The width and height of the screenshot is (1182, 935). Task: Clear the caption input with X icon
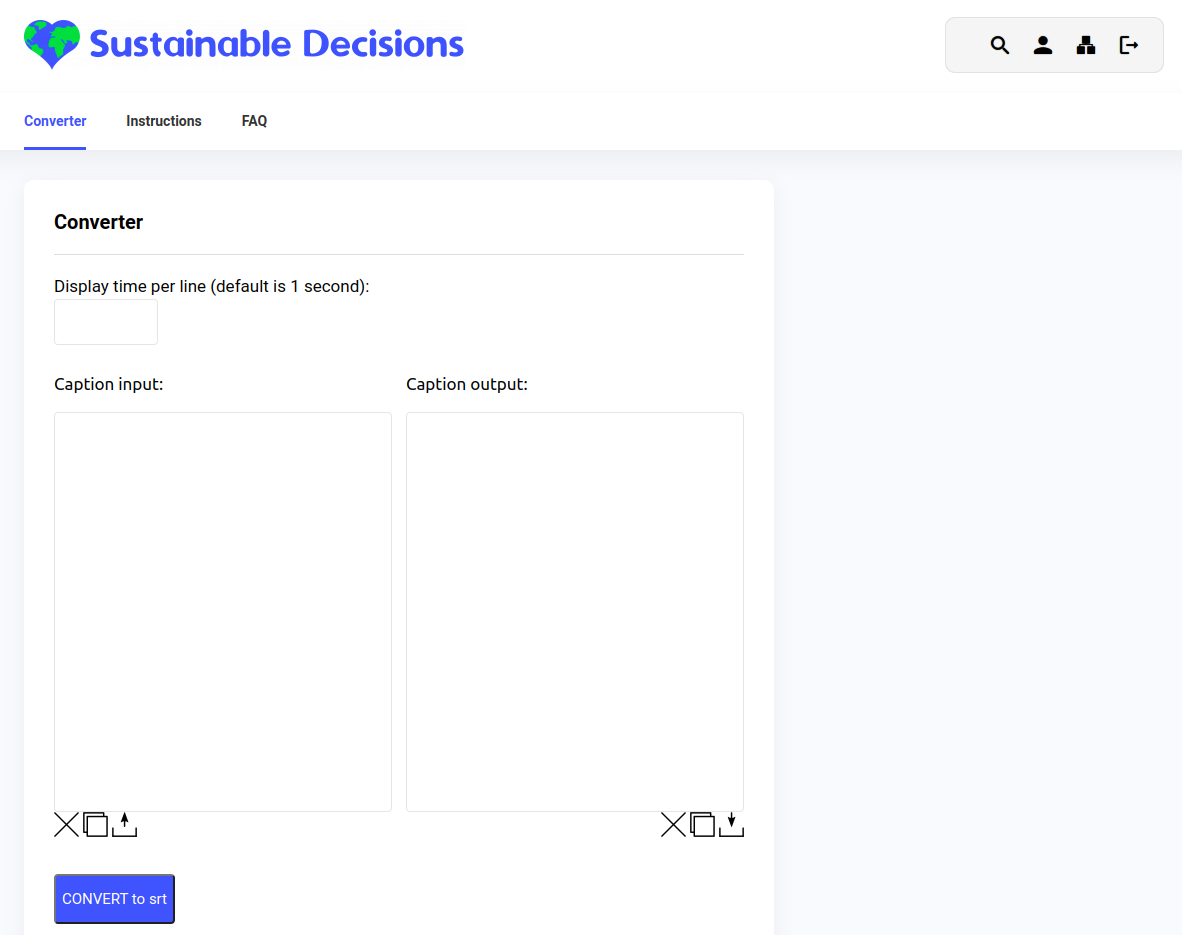coord(66,825)
